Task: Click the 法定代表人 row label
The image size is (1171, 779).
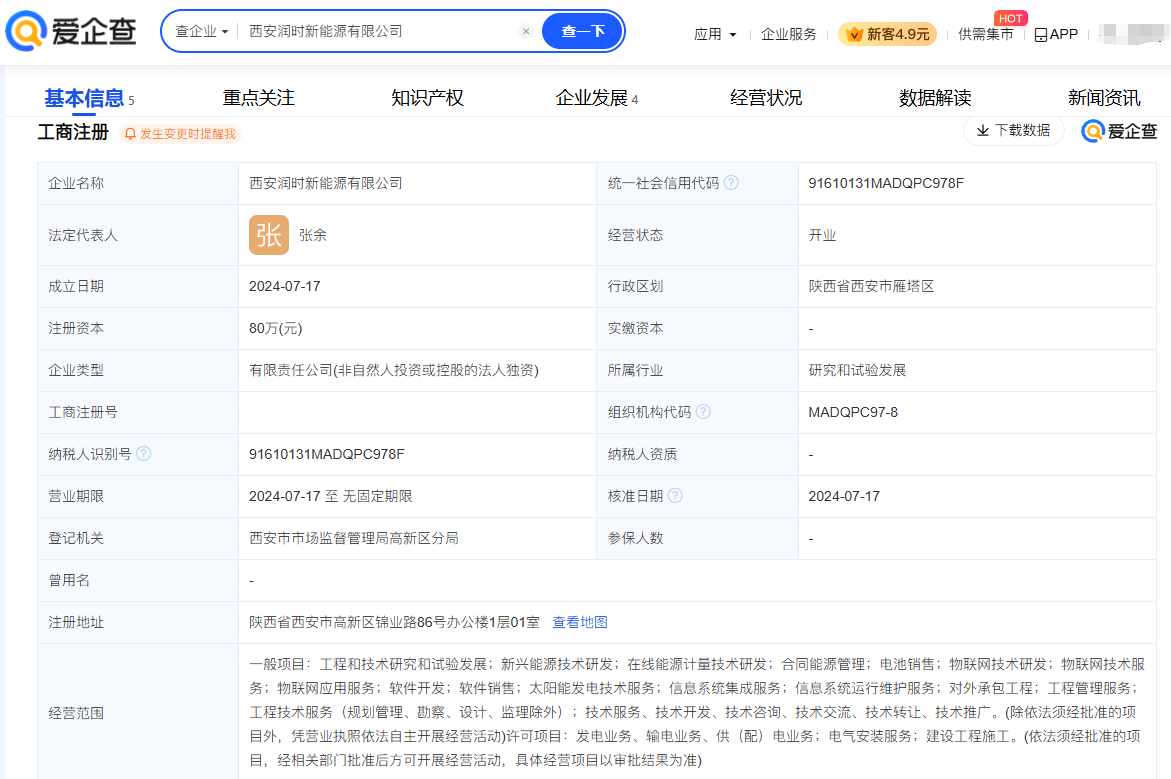Action: tap(83, 235)
